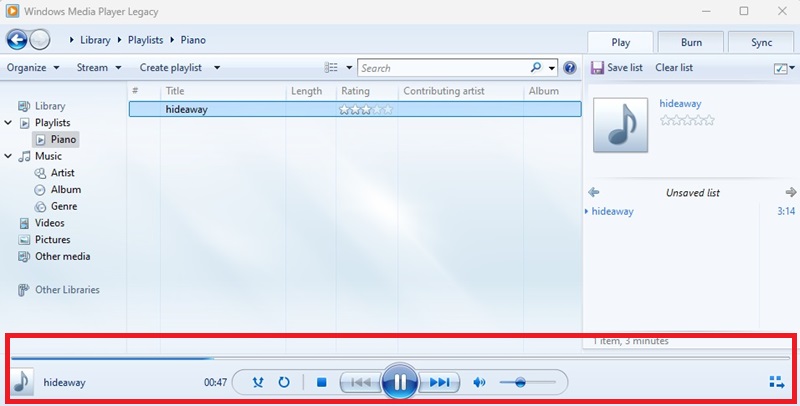Stop playback
Image resolution: width=800 pixels, height=406 pixels.
click(x=321, y=382)
